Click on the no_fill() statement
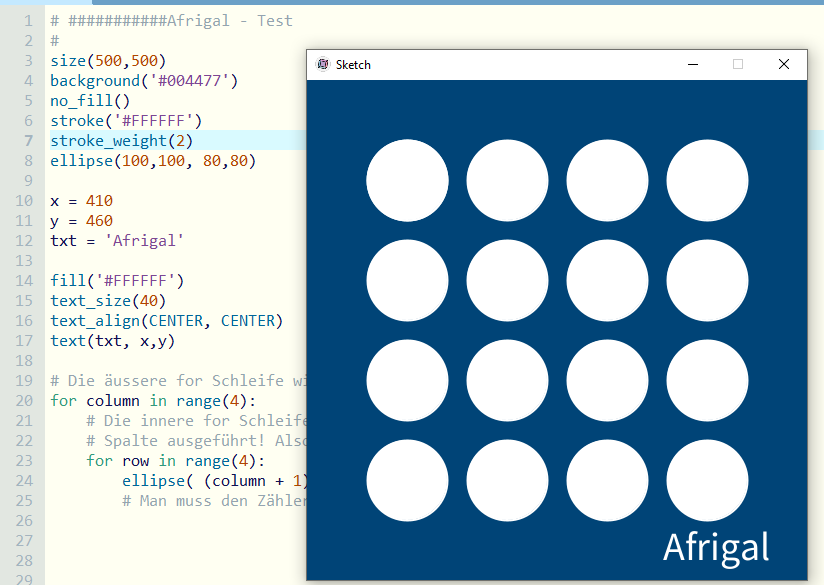 pyautogui.click(x=90, y=100)
